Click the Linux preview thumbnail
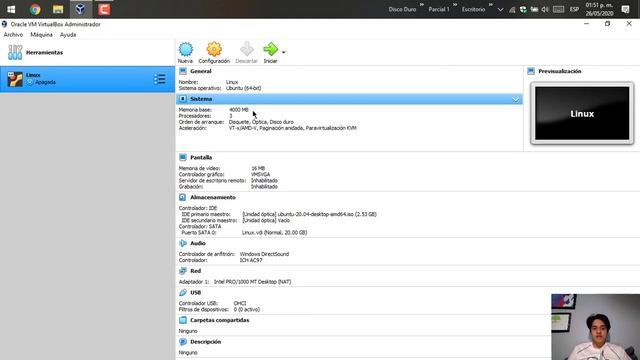 pos(582,113)
